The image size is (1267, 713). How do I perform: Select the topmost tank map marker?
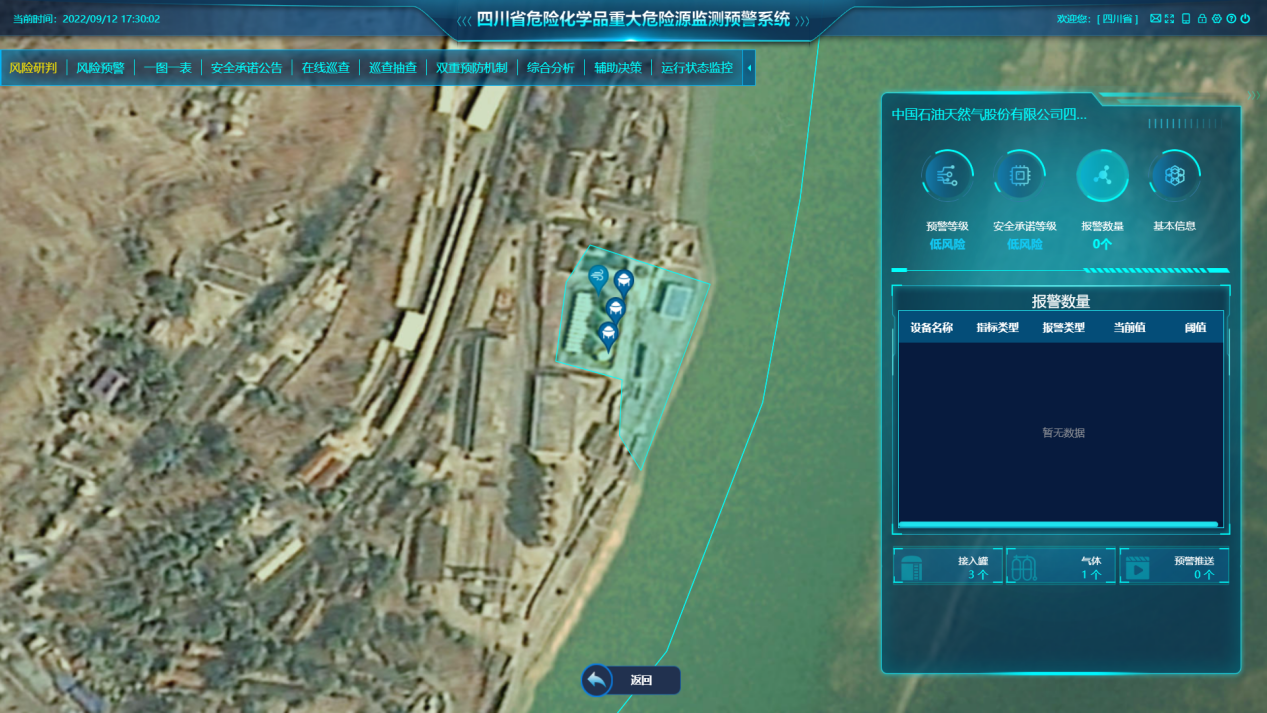point(624,284)
